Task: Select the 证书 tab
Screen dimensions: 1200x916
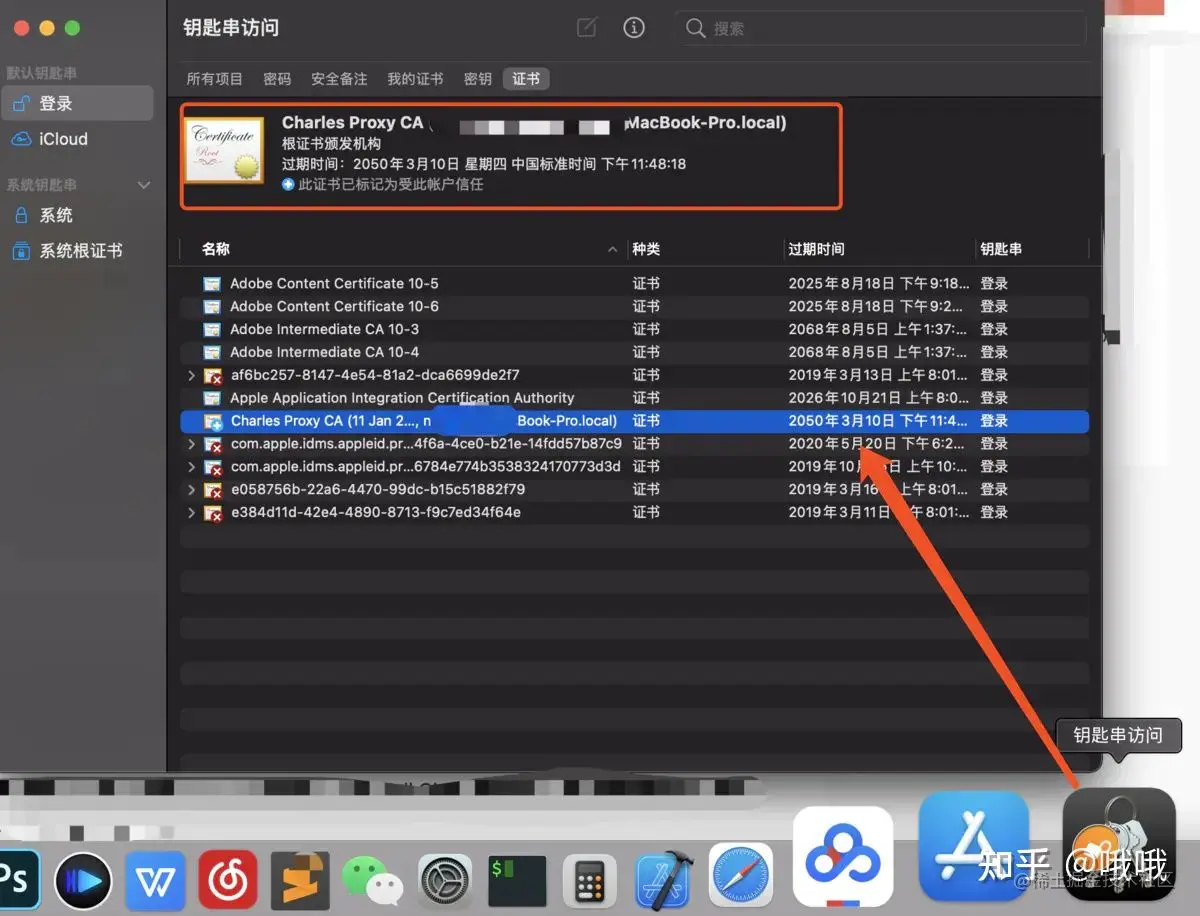Action: pyautogui.click(x=526, y=79)
